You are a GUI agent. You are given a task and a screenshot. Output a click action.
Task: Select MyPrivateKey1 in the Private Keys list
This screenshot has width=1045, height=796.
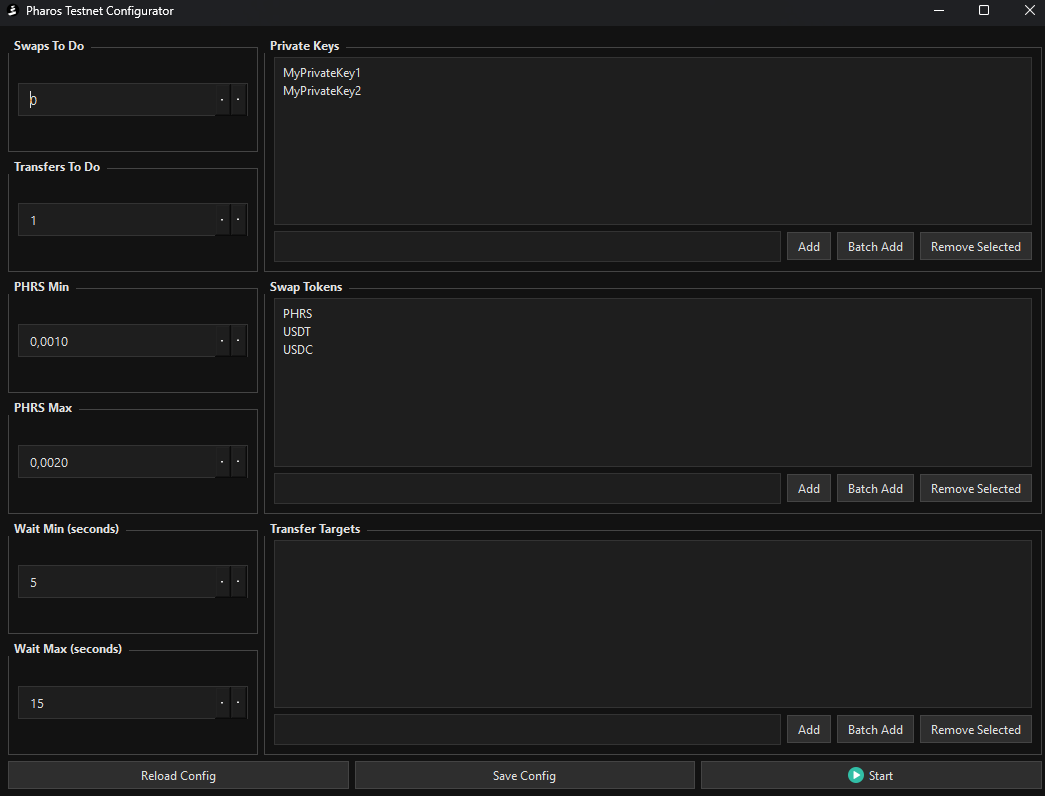point(322,73)
